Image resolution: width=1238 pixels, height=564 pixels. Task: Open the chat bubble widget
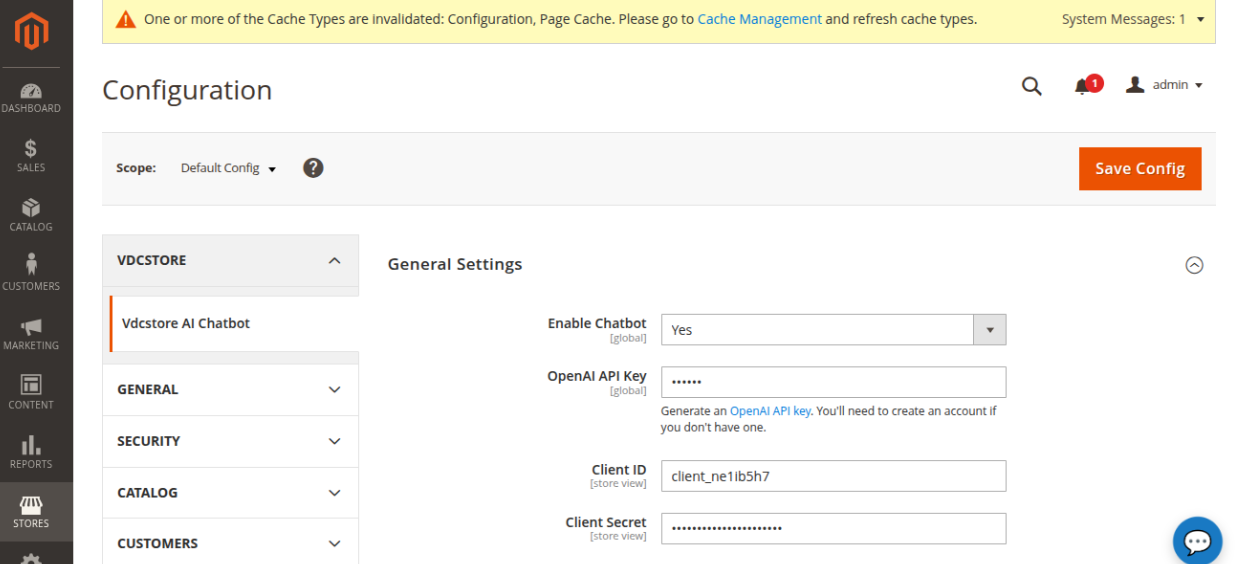pyautogui.click(x=1197, y=541)
